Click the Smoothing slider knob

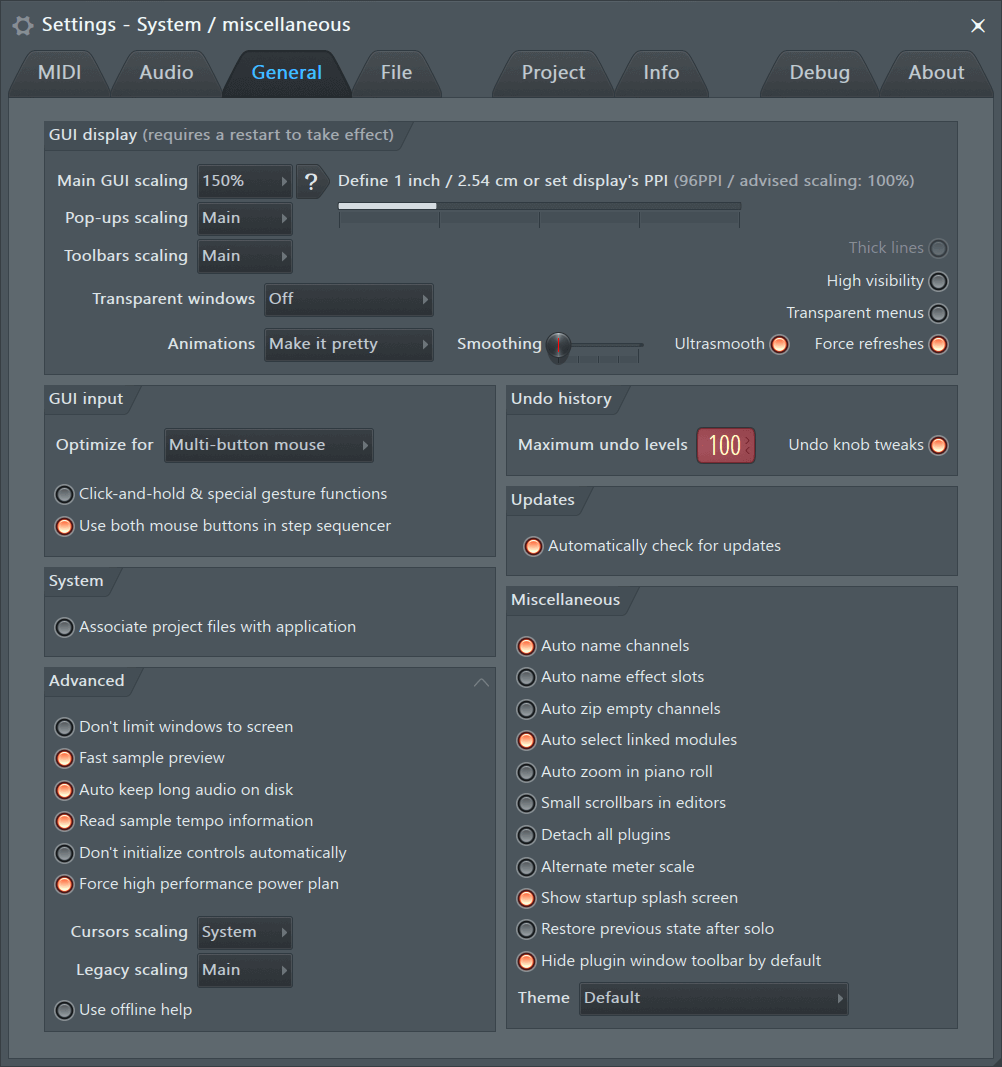(x=558, y=346)
